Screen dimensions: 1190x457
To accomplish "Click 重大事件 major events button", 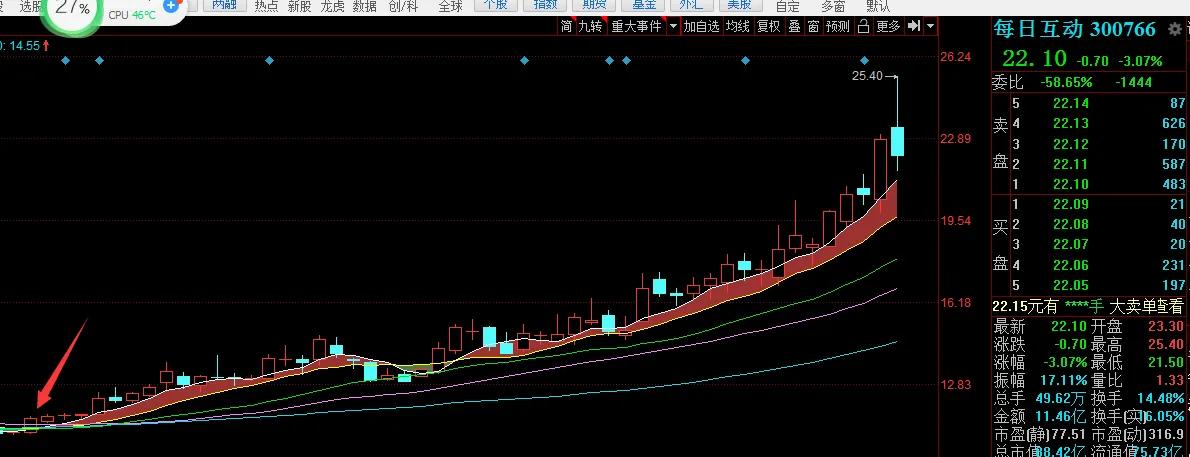I will pyautogui.click(x=636, y=27).
